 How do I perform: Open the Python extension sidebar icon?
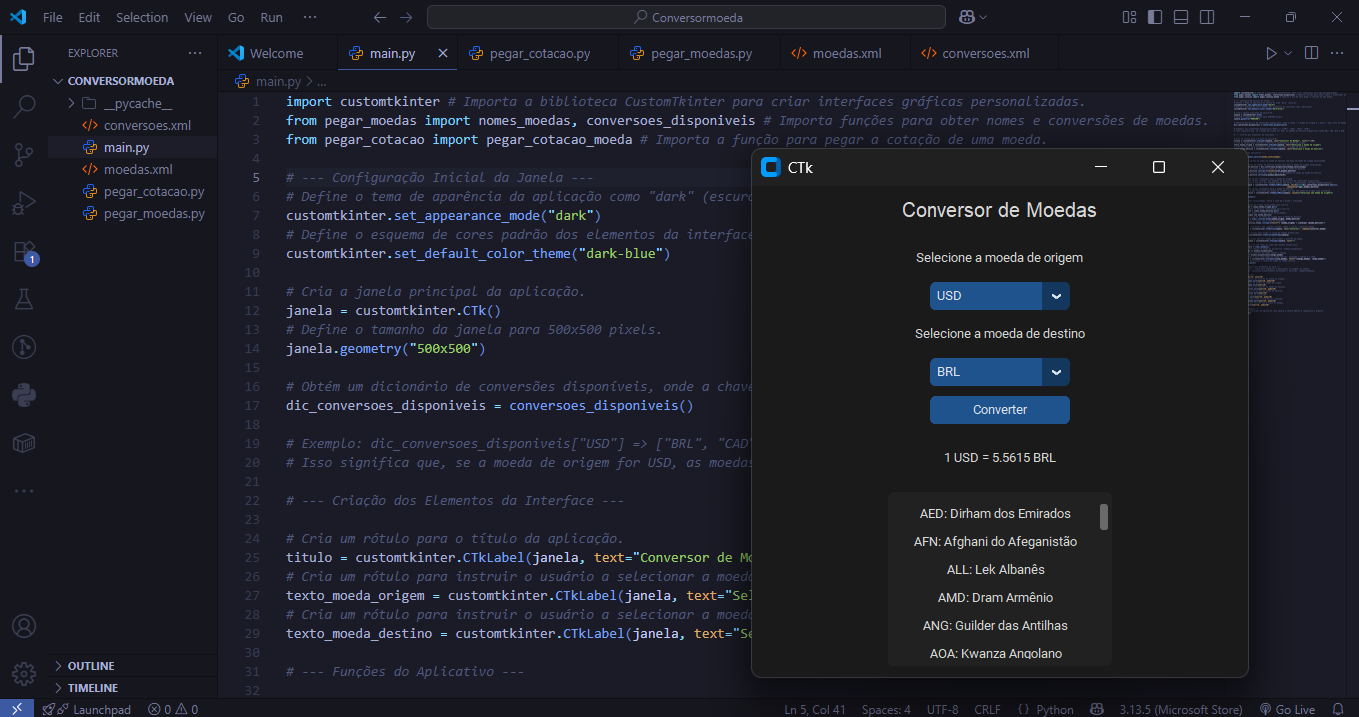click(24, 395)
